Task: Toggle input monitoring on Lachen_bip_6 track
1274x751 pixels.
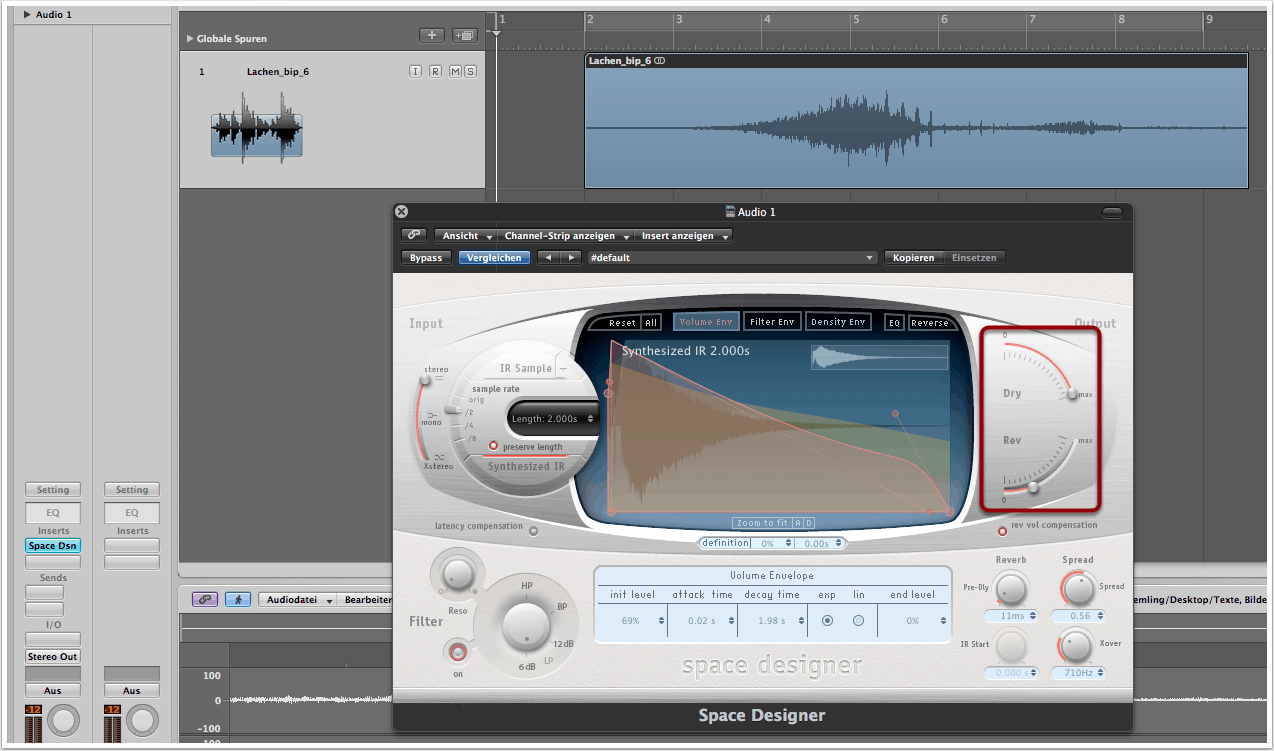Action: coord(416,71)
